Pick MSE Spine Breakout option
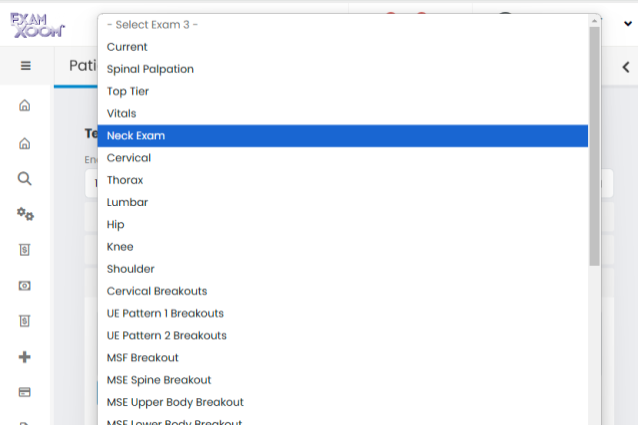The image size is (638, 425). click(x=159, y=380)
